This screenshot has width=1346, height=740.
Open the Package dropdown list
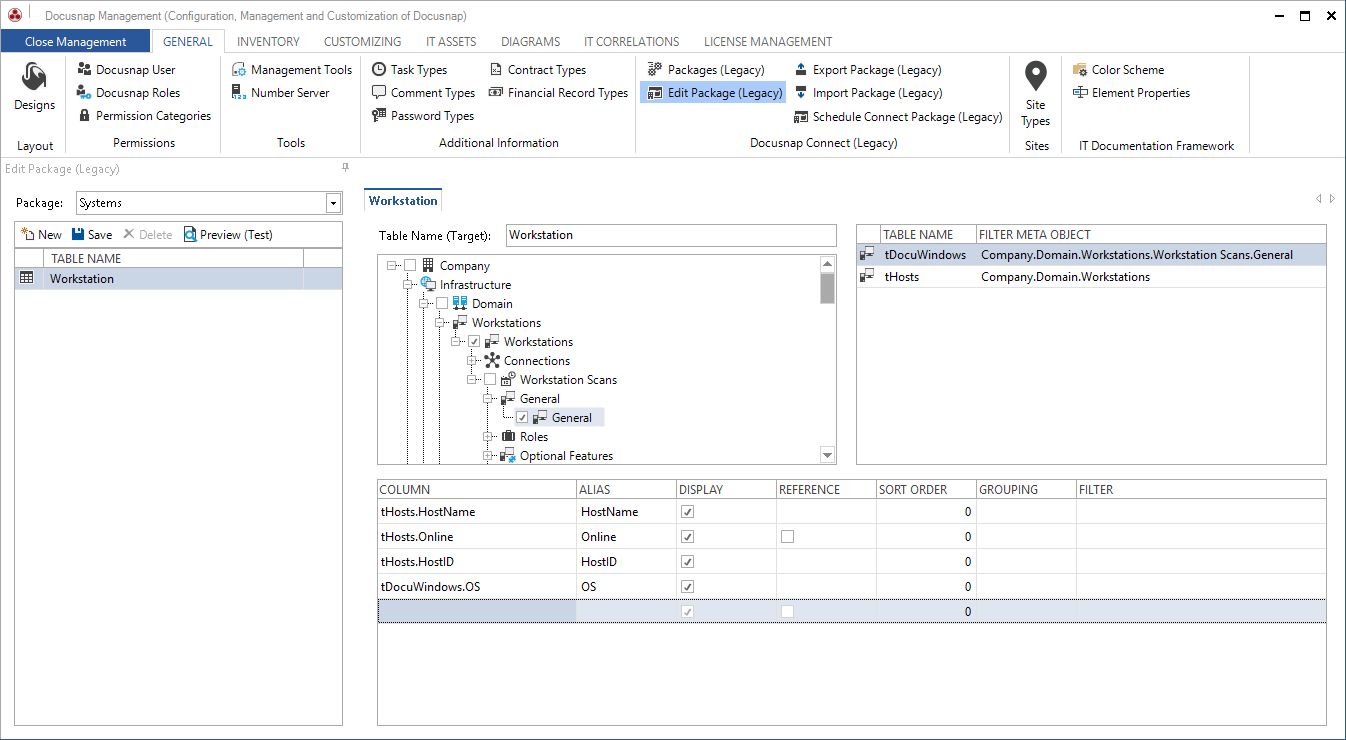[x=334, y=204]
